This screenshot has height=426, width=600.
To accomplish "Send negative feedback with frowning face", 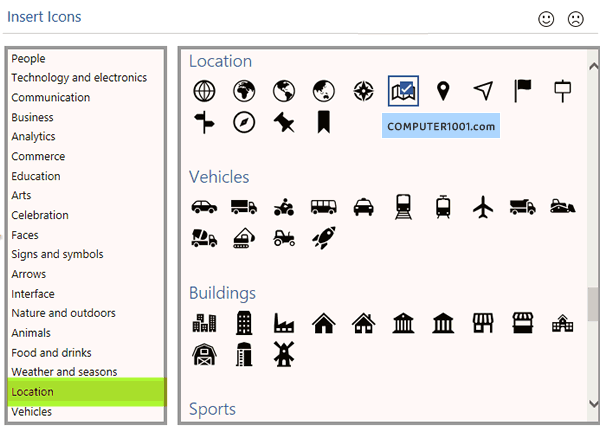I will [576, 19].
